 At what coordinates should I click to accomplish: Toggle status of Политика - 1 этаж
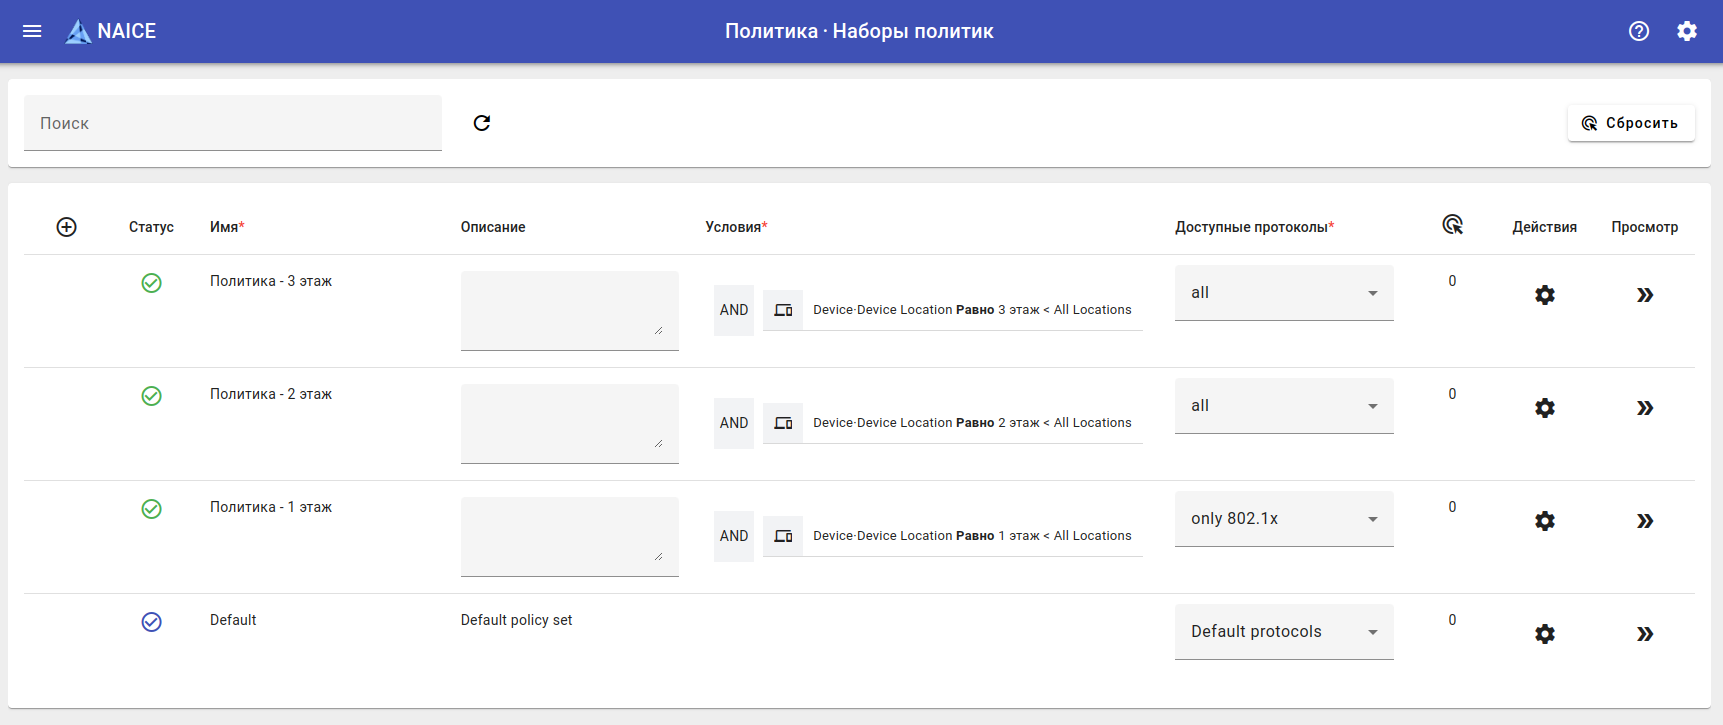coord(152,509)
